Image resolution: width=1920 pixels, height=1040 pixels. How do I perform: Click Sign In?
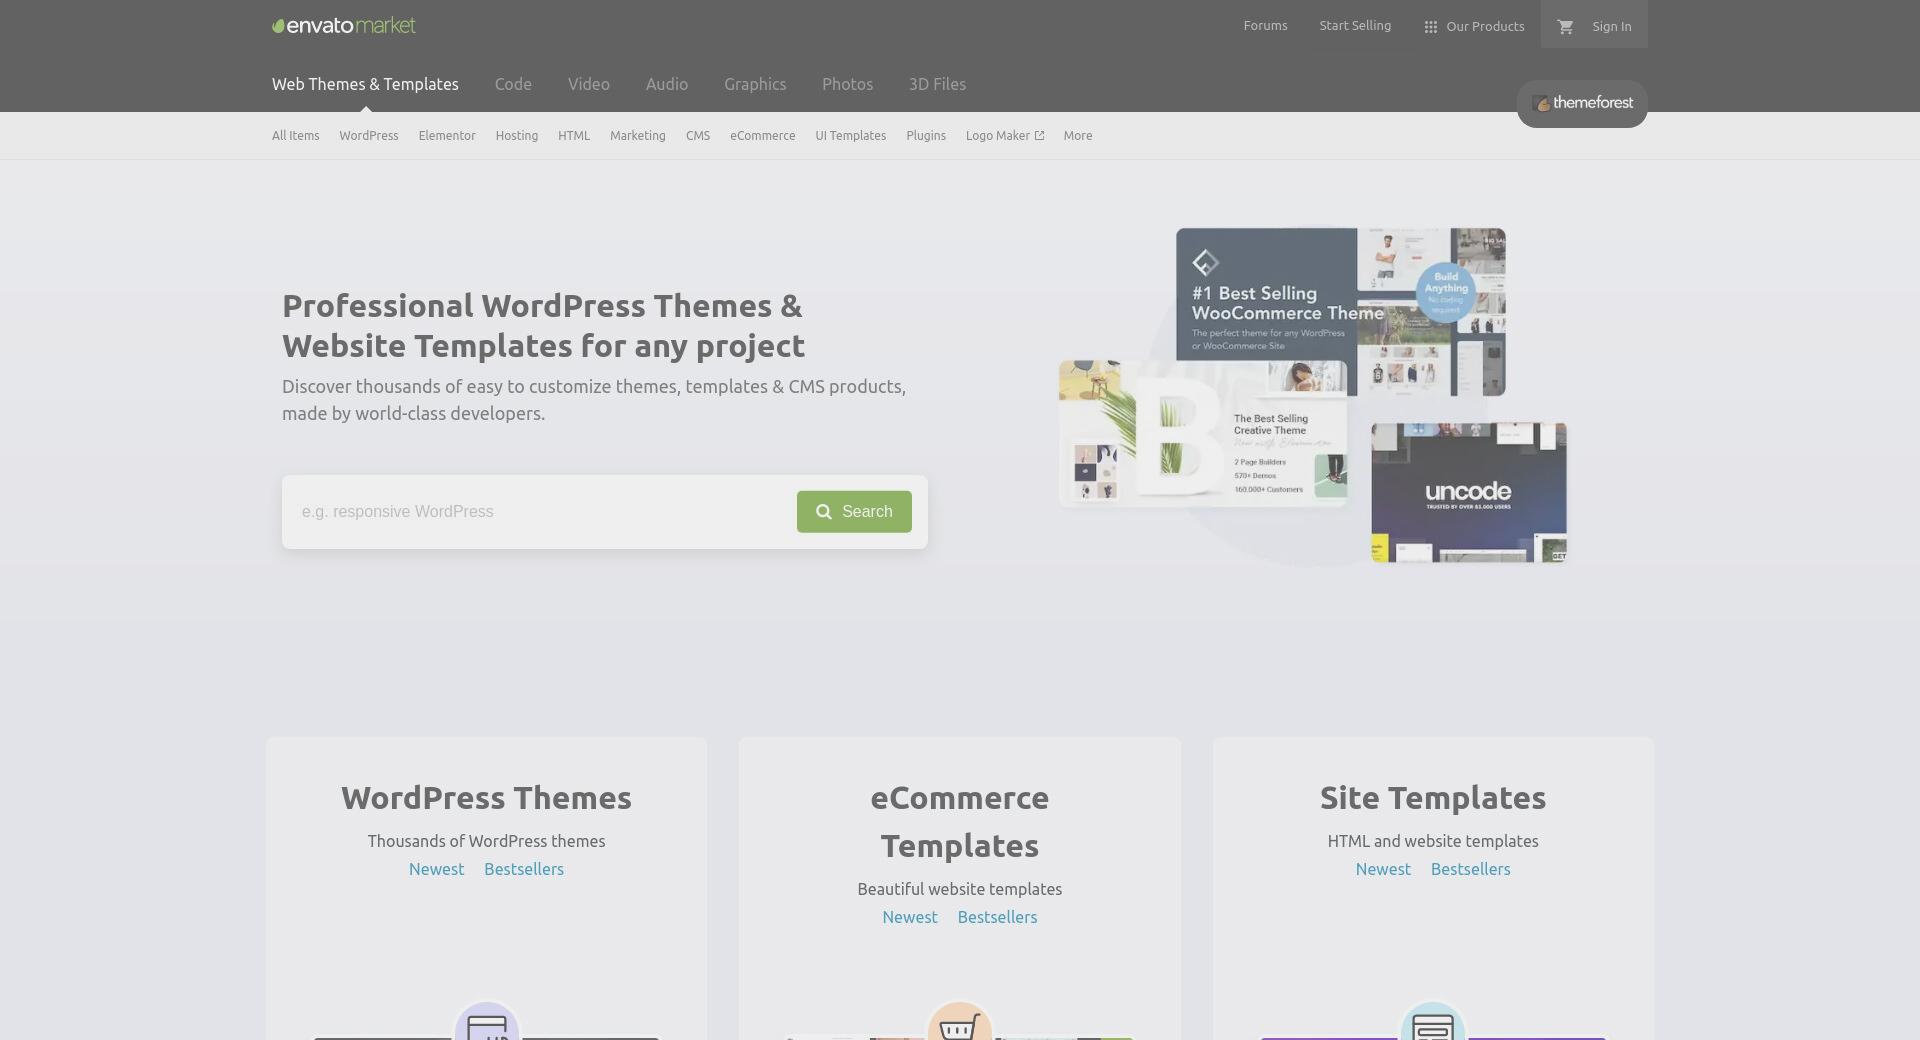click(1611, 27)
